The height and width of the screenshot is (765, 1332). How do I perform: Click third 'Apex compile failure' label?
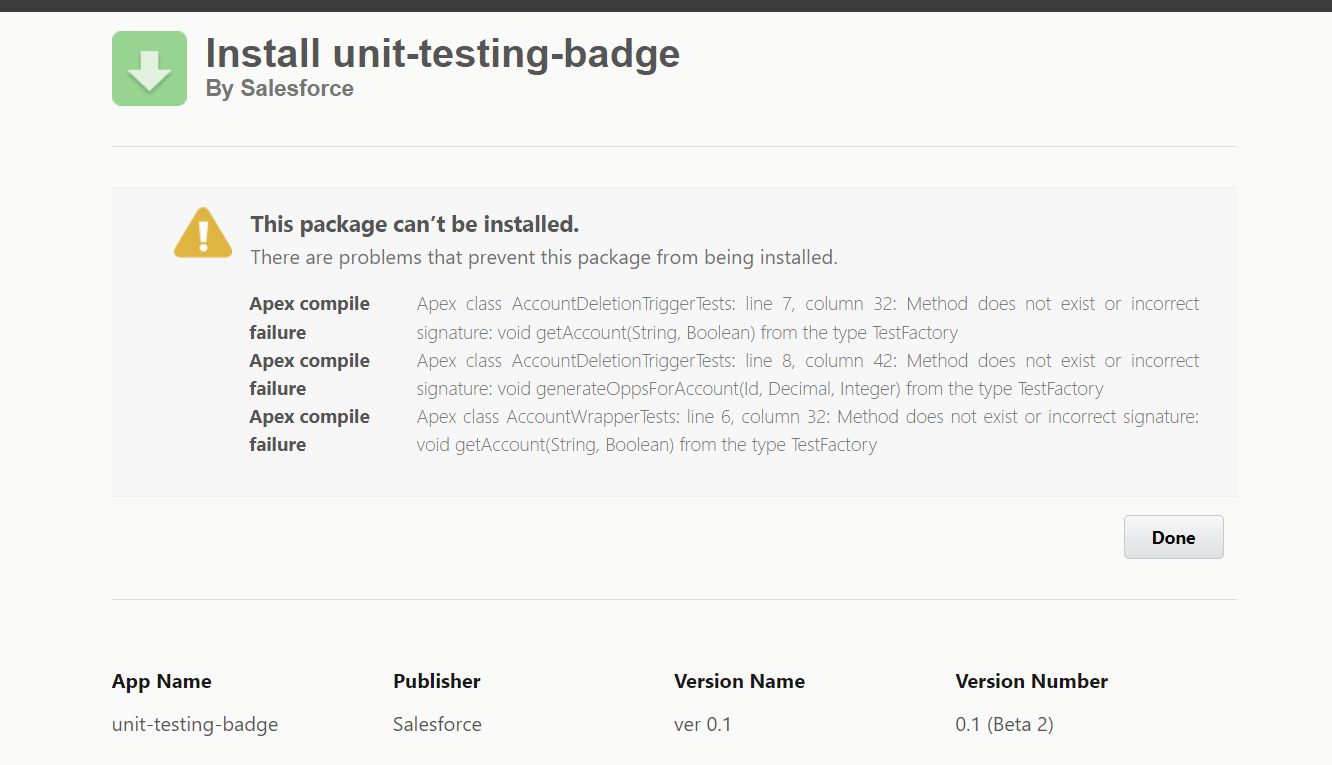coord(309,430)
